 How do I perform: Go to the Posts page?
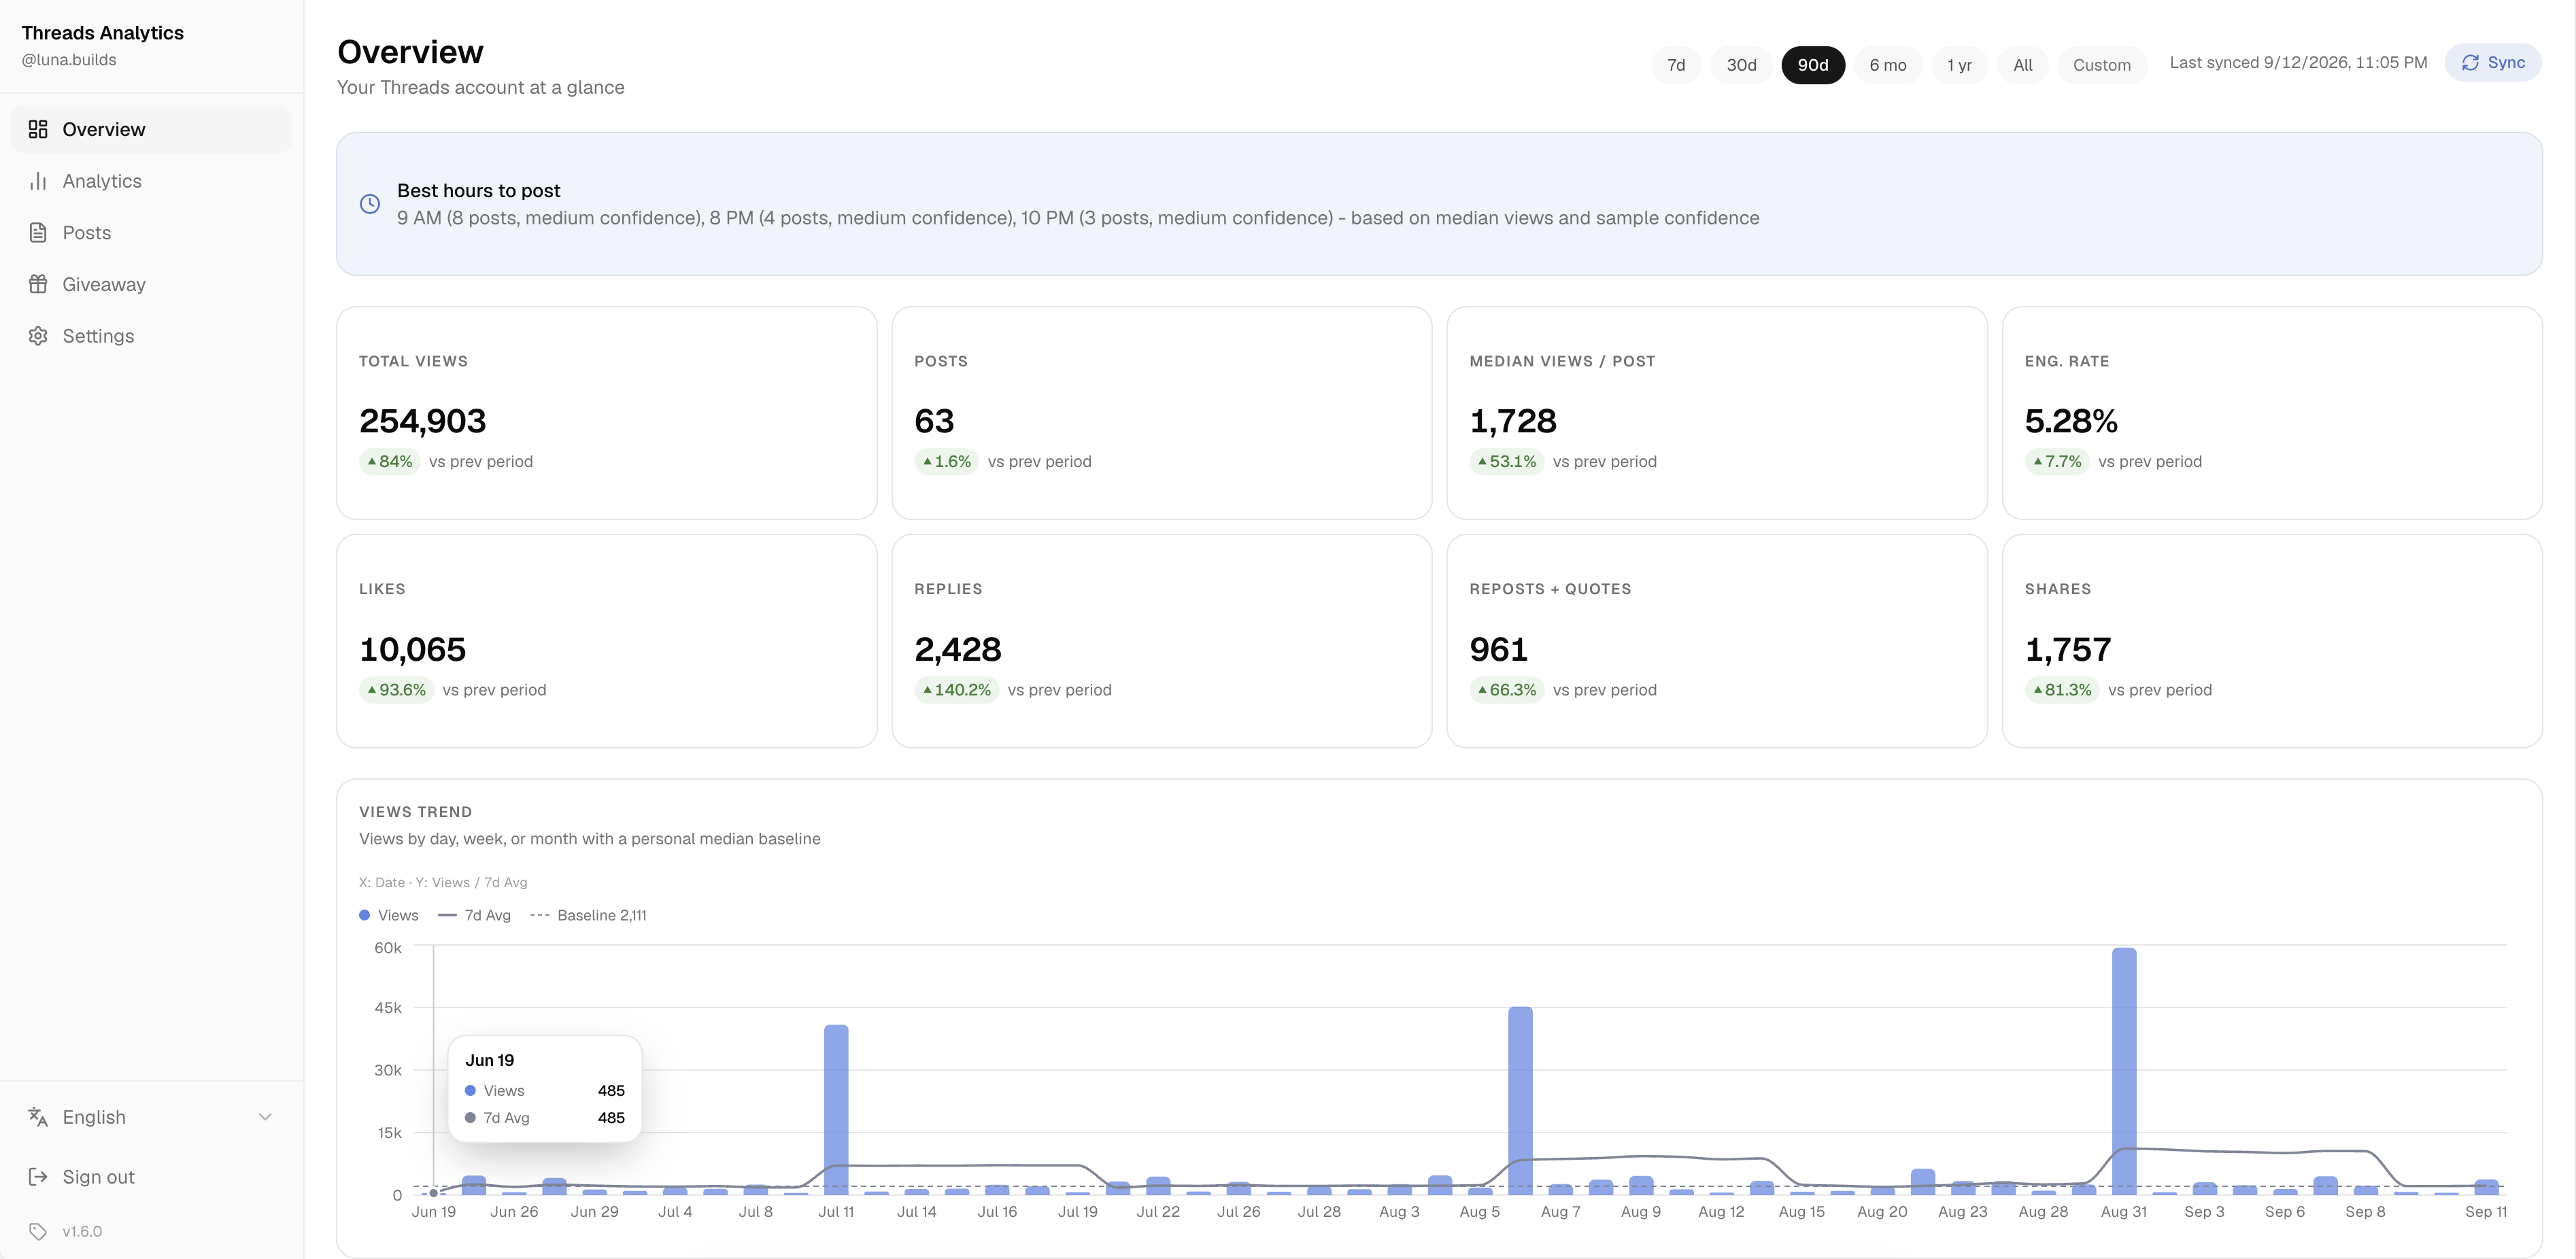click(x=152, y=233)
